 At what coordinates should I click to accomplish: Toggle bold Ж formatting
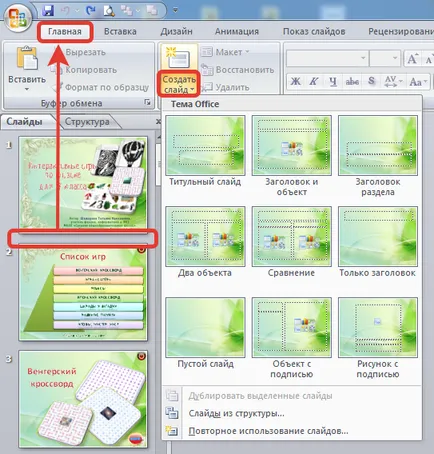click(295, 81)
